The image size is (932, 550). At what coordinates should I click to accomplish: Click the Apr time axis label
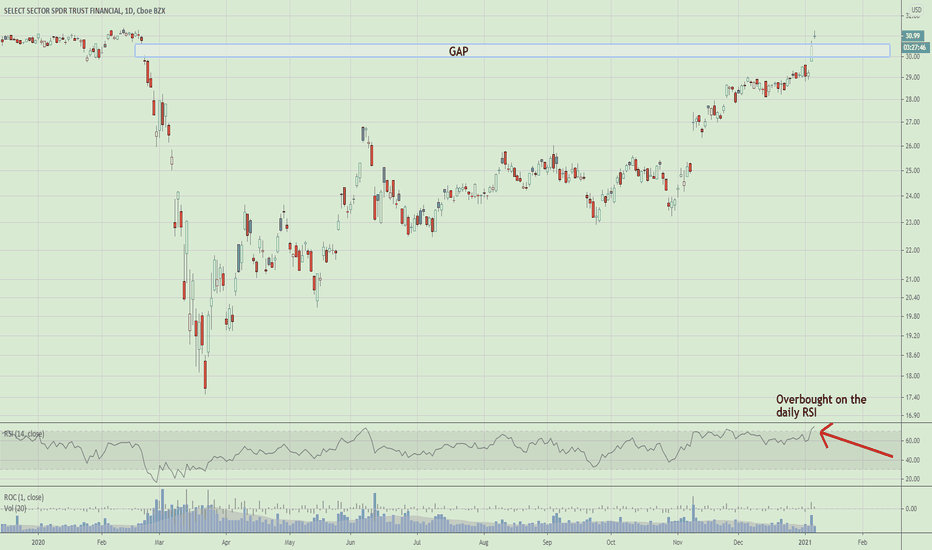pyautogui.click(x=226, y=542)
